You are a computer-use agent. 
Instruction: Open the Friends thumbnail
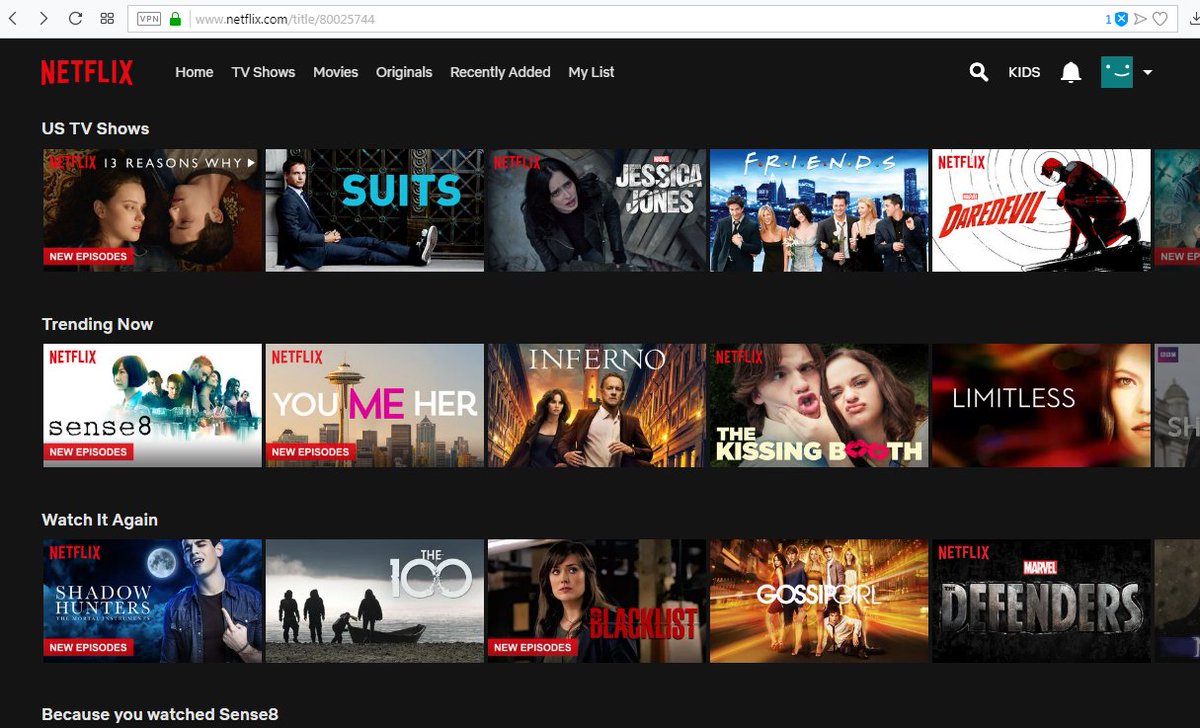(819, 210)
